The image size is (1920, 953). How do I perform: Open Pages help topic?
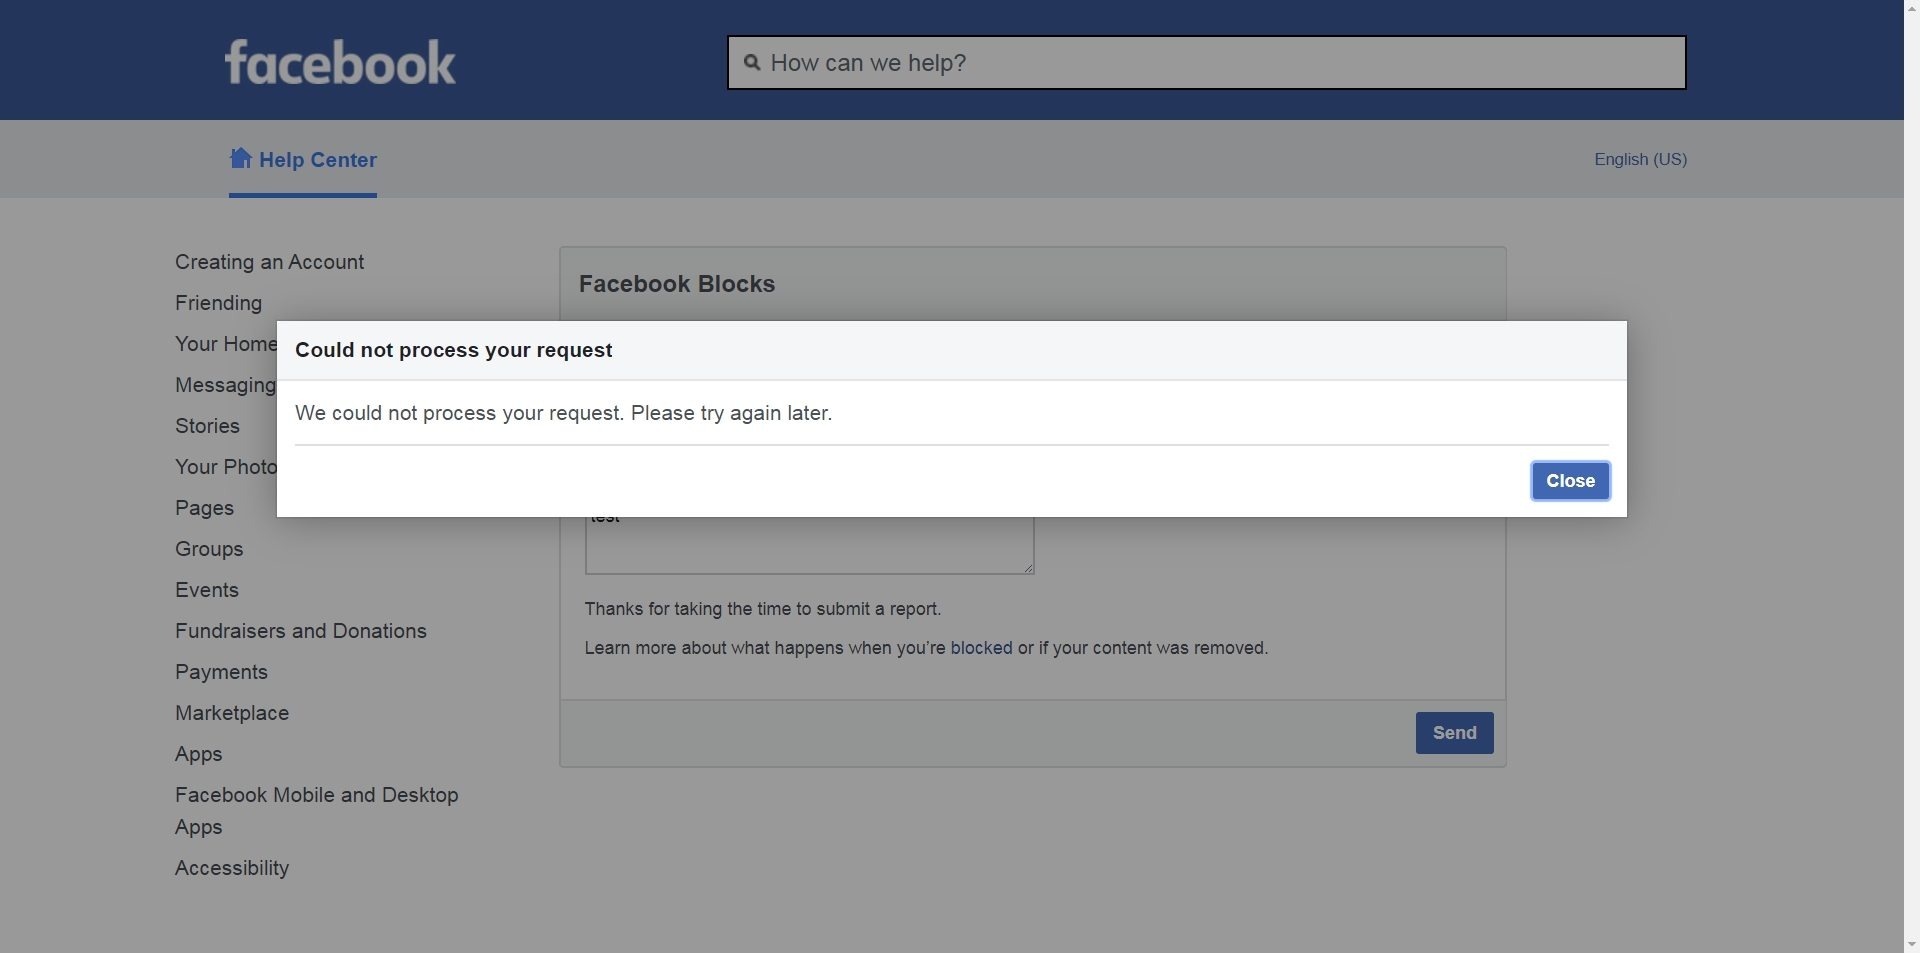204,508
